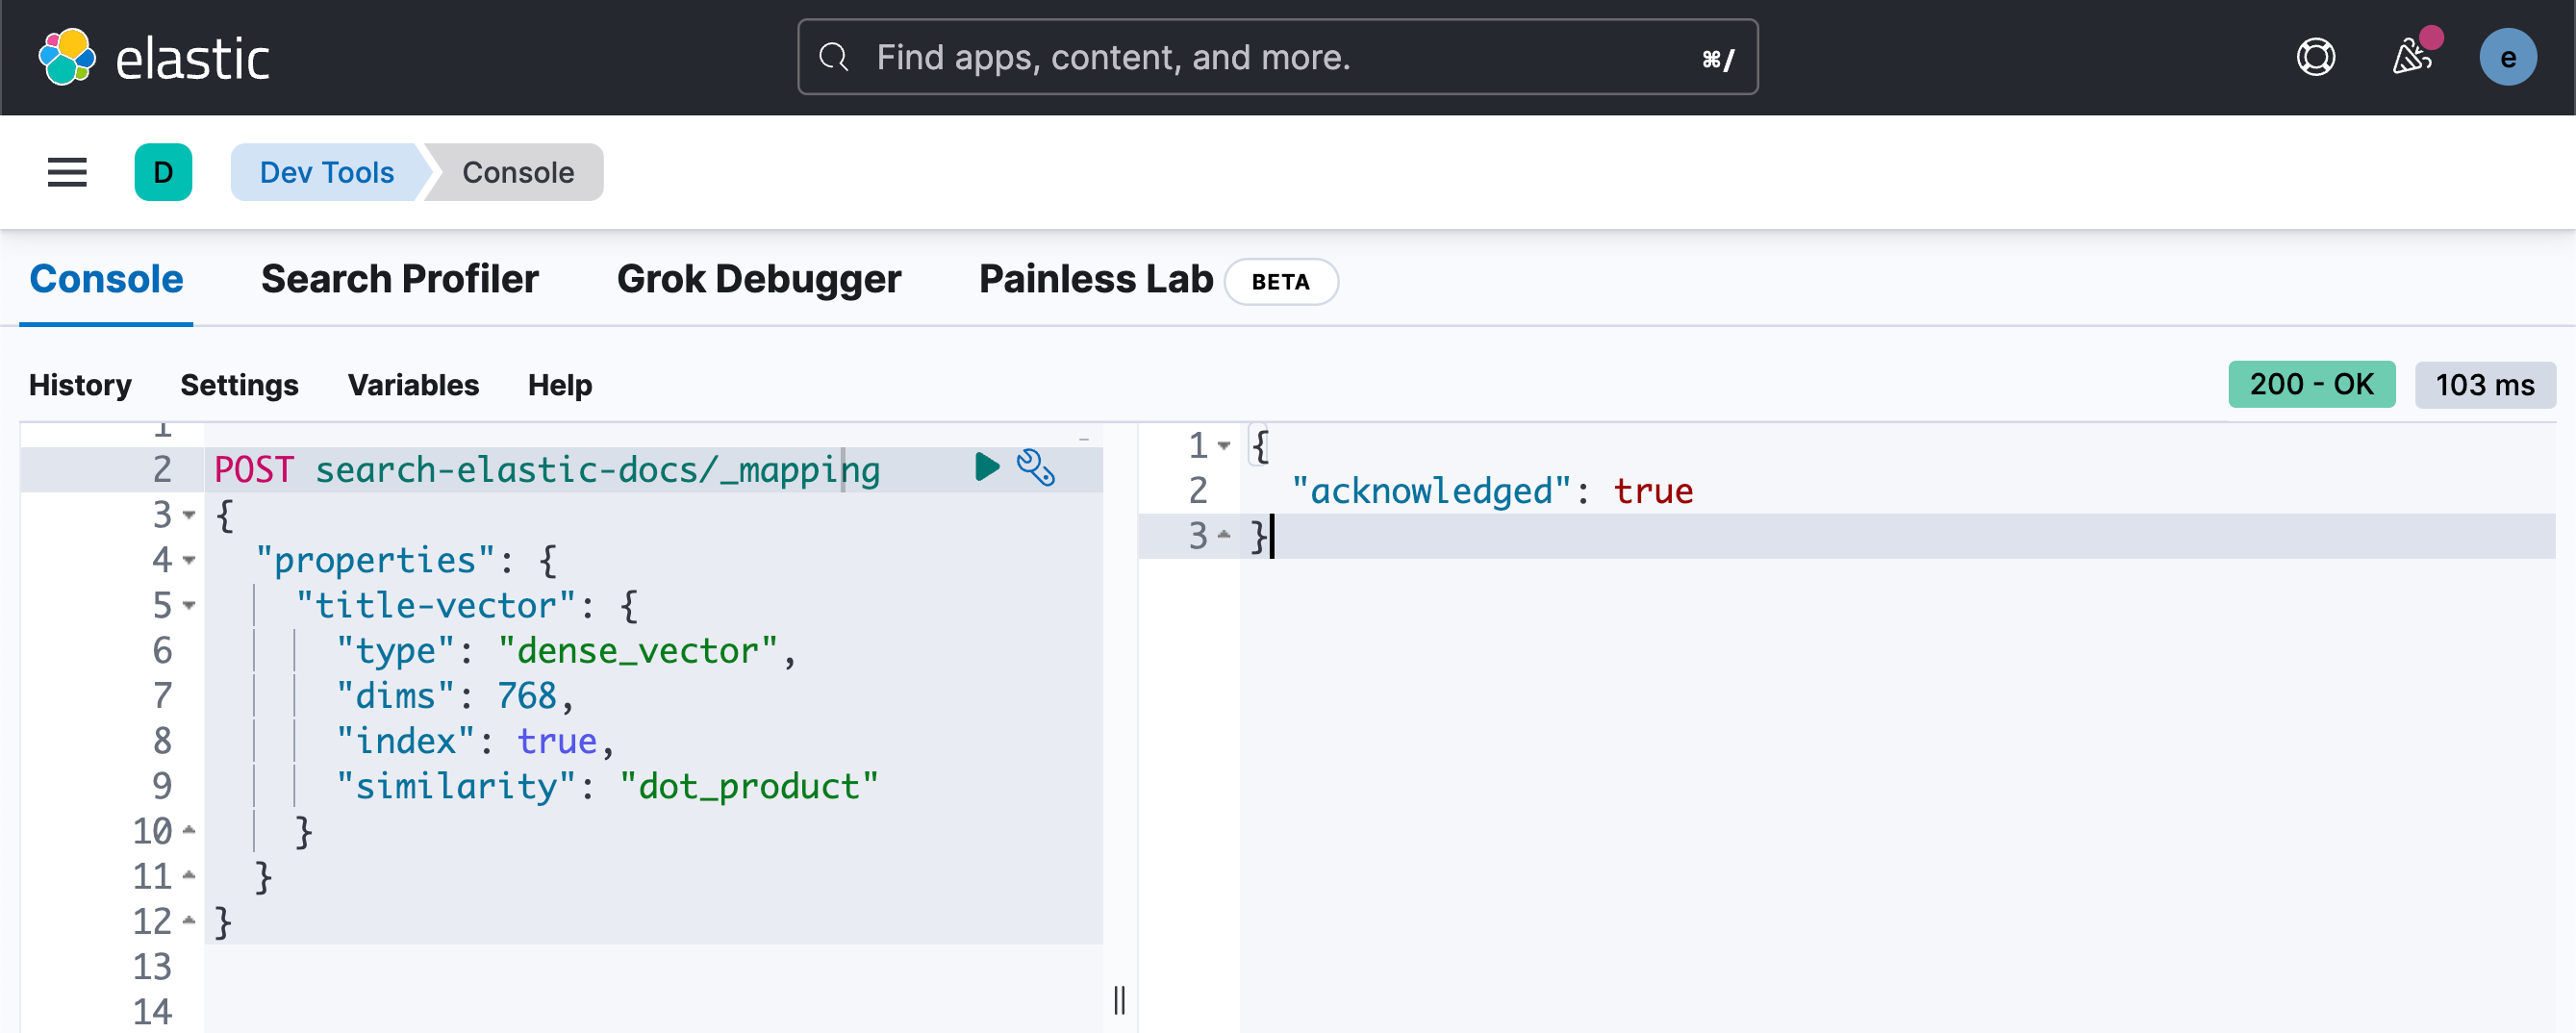2576x1033 pixels.
Task: Click the "dense_vector" value in editor
Action: [x=638, y=651]
